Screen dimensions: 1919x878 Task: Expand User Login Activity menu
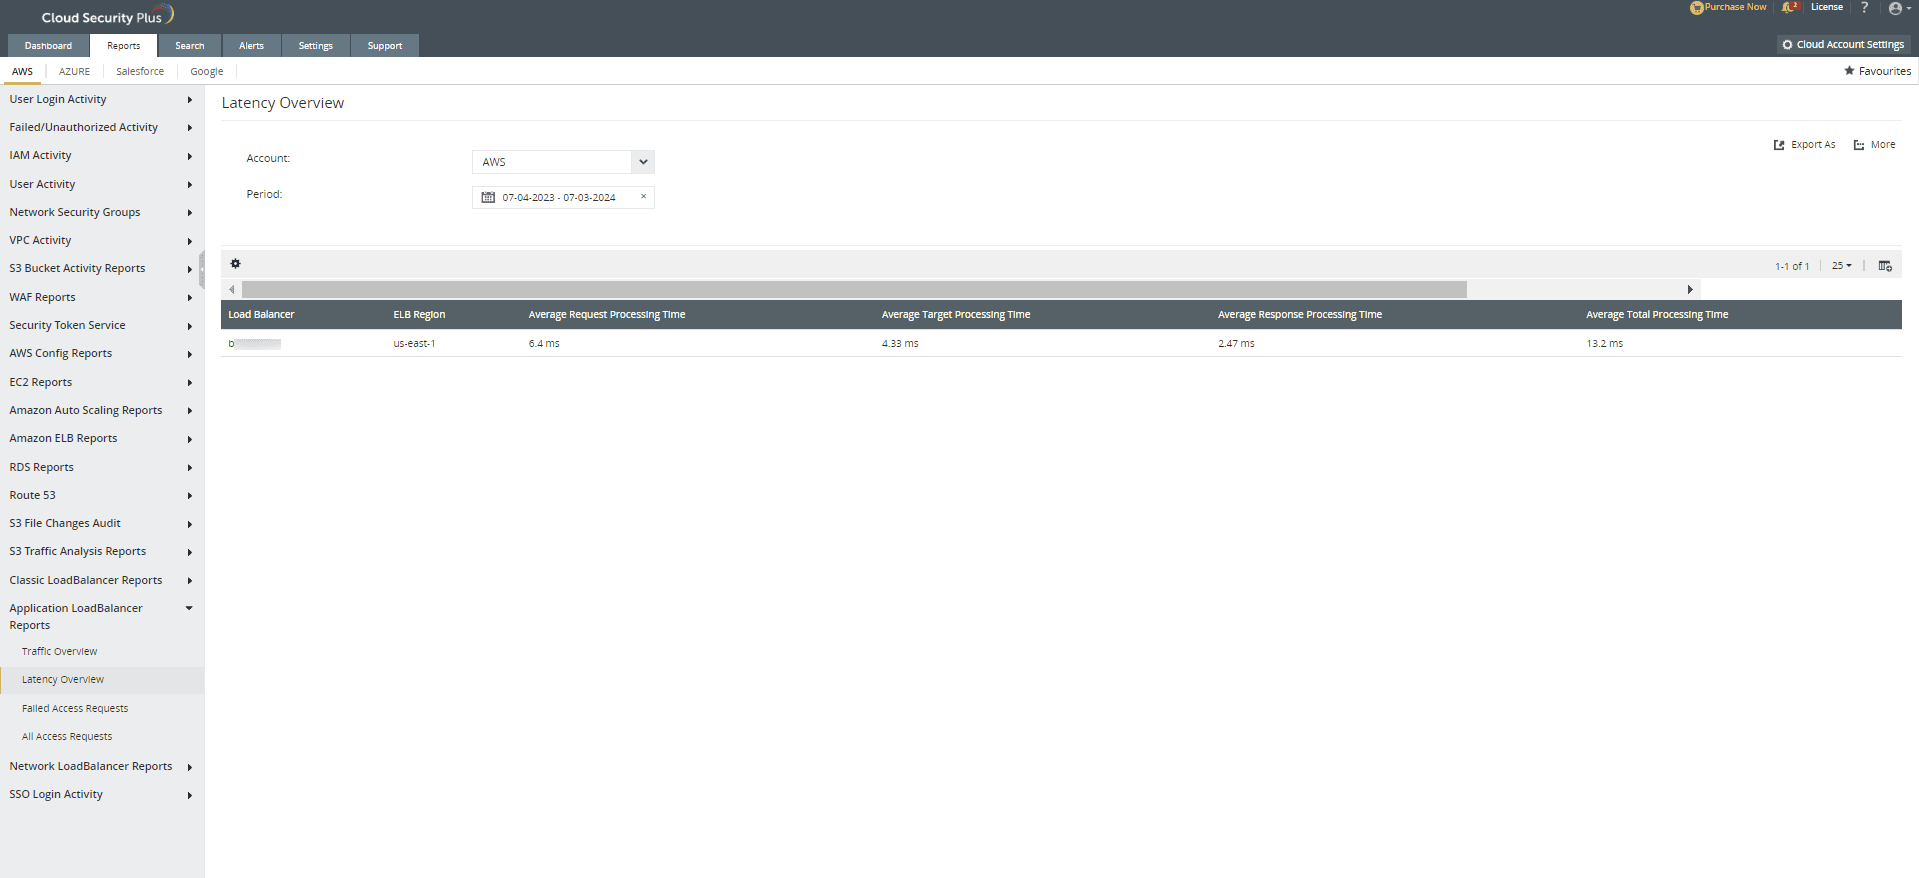point(102,99)
